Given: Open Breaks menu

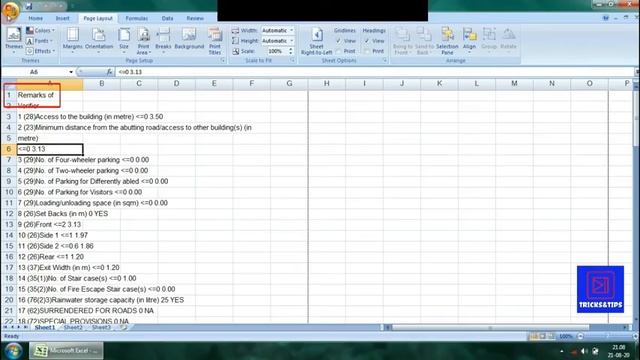Looking at the screenshot, I should 163,40.
